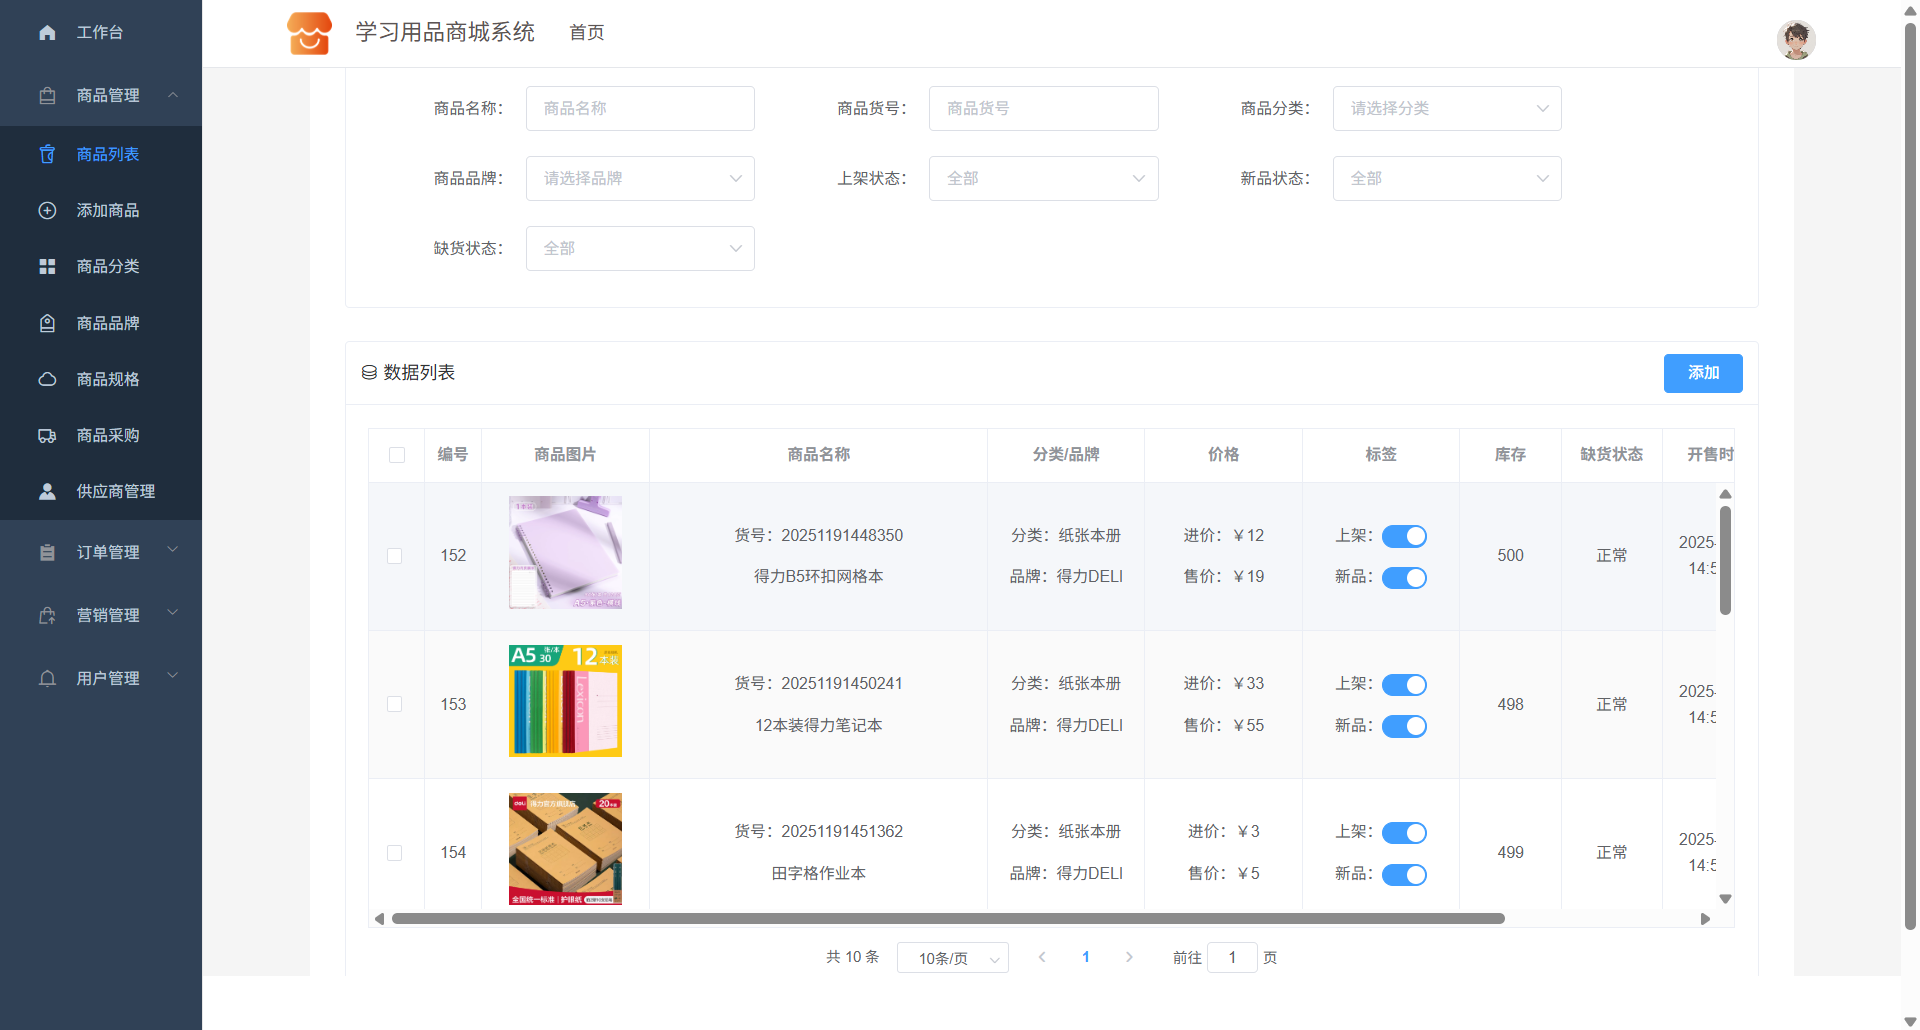Open the user avatar in top right
This screenshot has width=1920, height=1030.
tap(1795, 40)
